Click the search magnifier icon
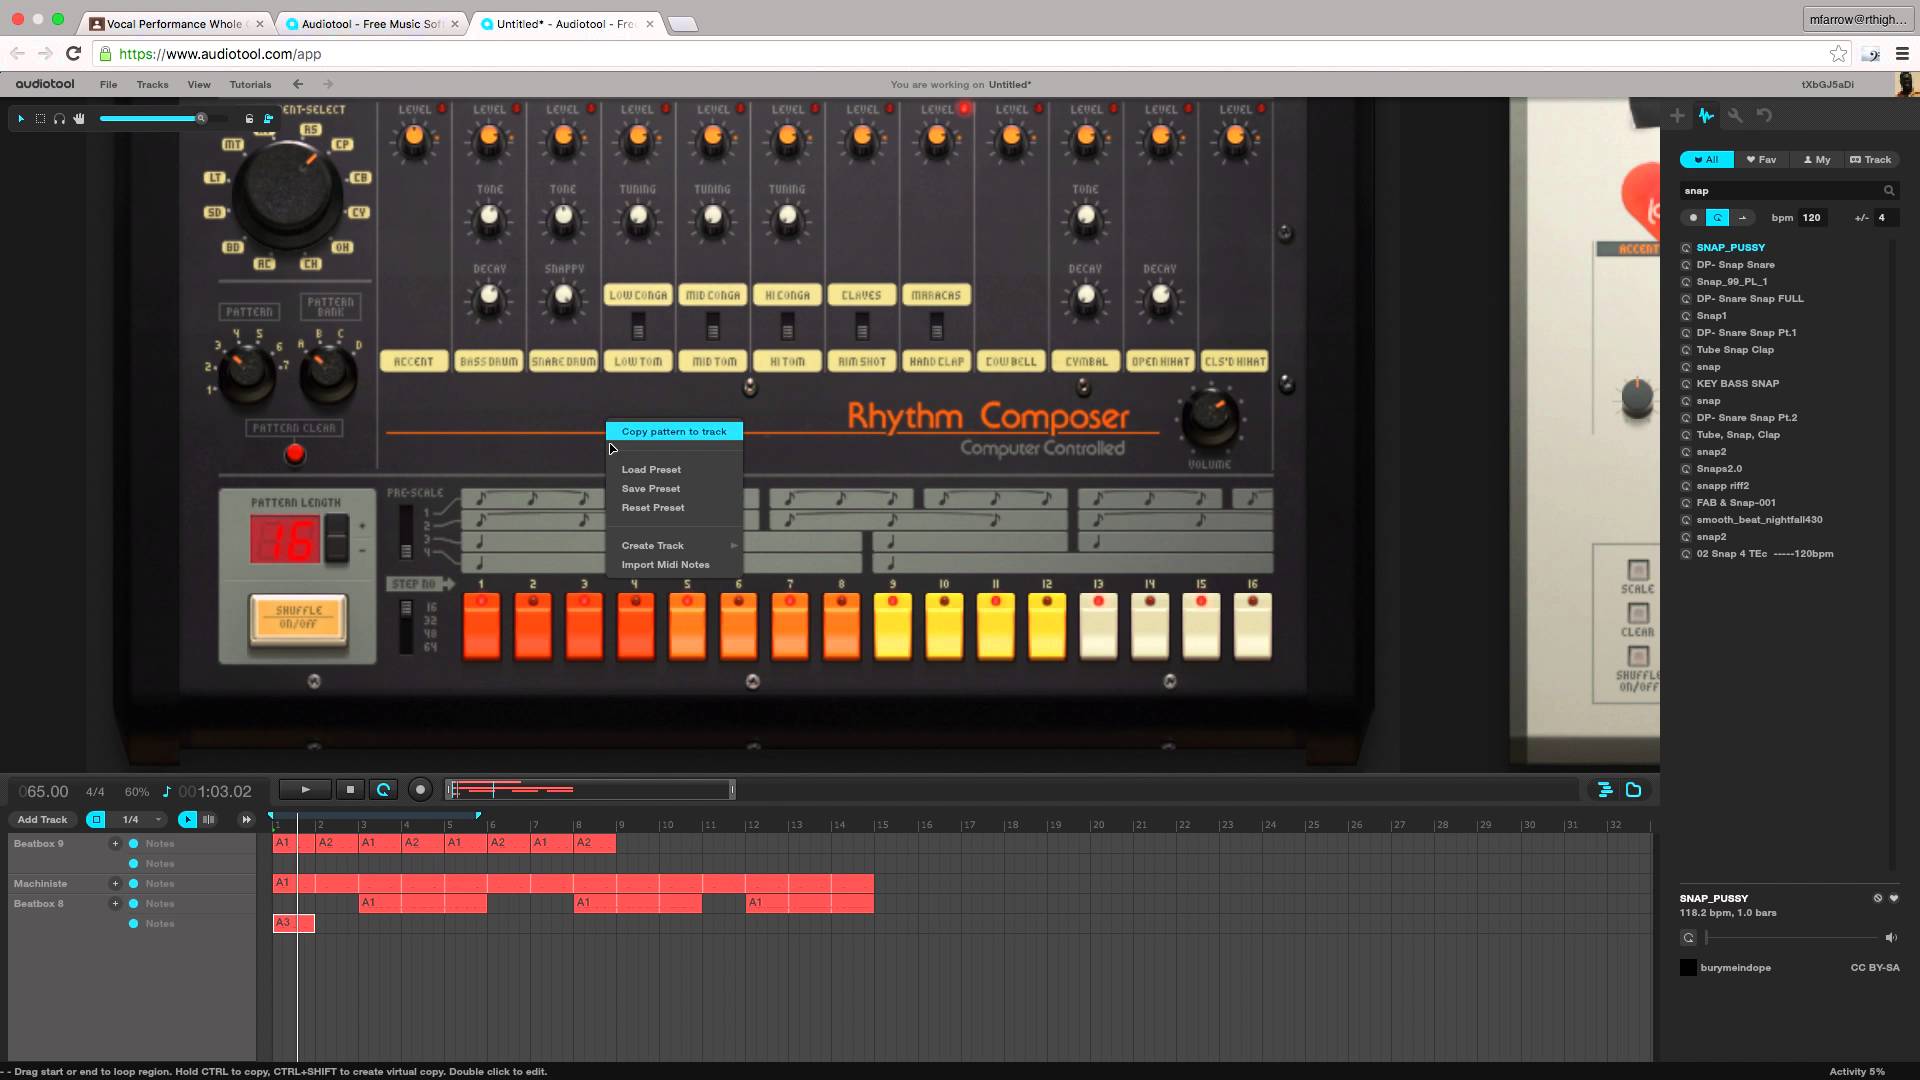 pyautogui.click(x=1889, y=190)
